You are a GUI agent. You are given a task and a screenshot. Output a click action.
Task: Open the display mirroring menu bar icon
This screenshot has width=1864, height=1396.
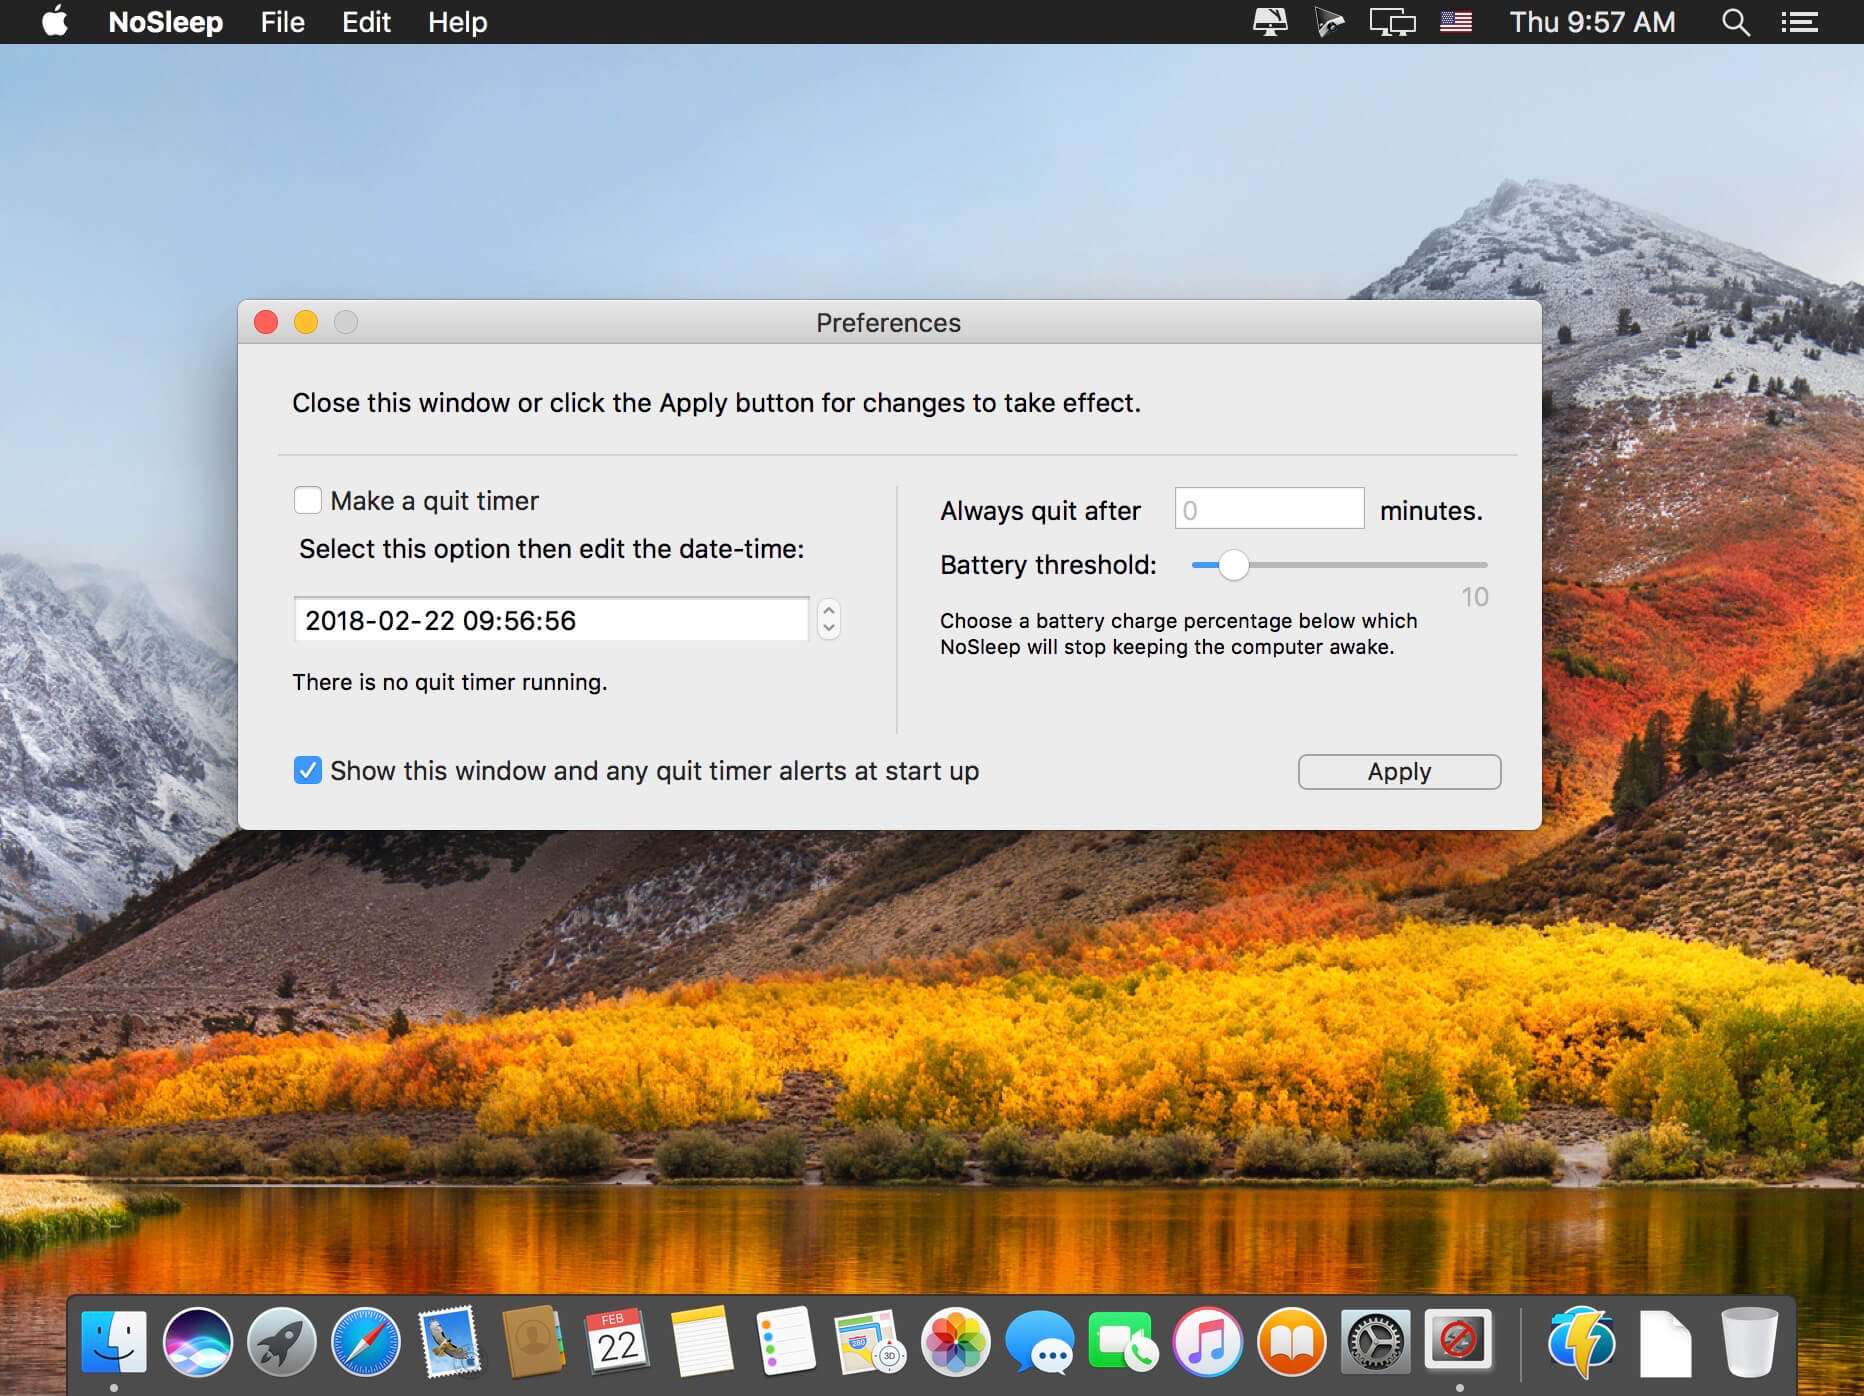[1392, 22]
